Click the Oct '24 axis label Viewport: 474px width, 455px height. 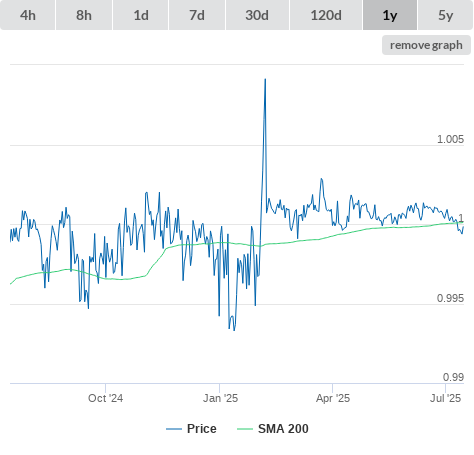click(x=105, y=398)
